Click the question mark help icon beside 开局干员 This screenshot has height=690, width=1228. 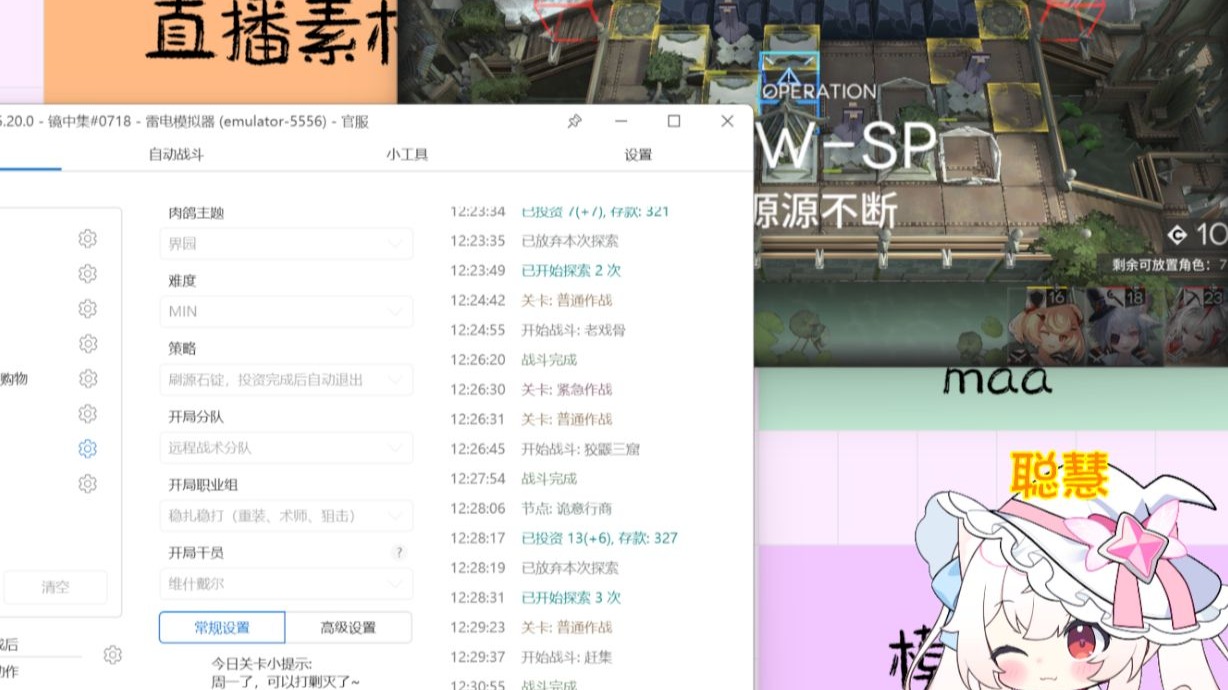pyautogui.click(x=399, y=553)
